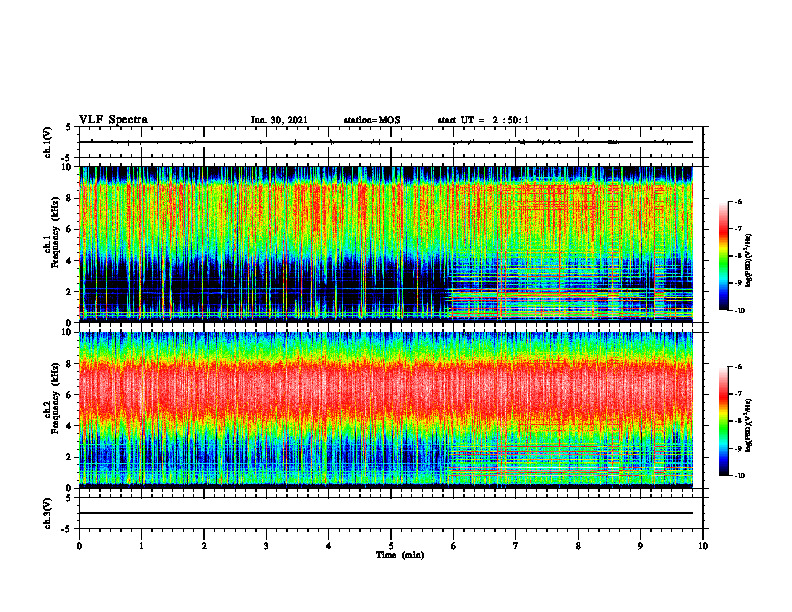
Task: Click the "Time (min)" x-axis label
Action: [400, 555]
